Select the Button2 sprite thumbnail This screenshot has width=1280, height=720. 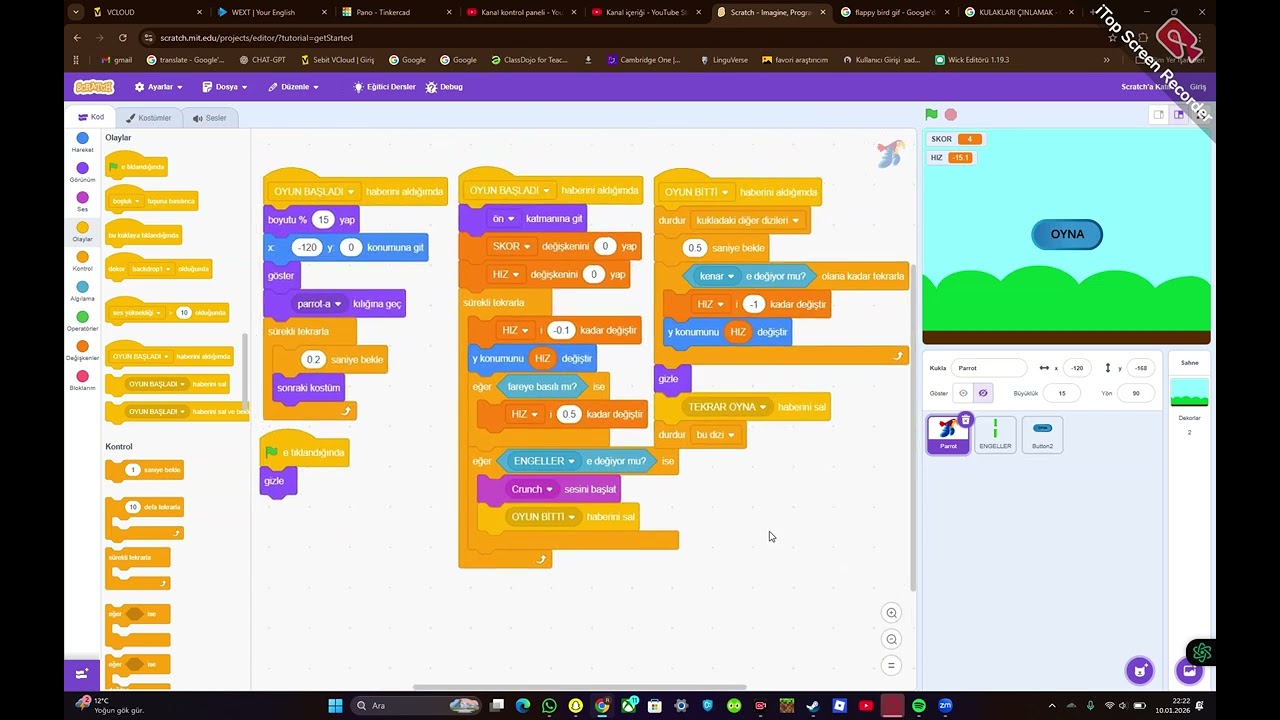point(1042,435)
